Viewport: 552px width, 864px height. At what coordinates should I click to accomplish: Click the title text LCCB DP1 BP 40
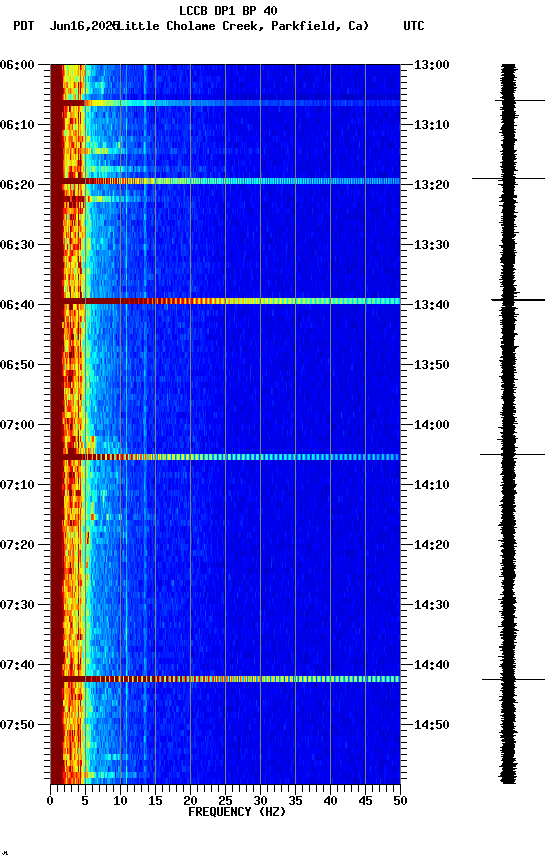228,10
